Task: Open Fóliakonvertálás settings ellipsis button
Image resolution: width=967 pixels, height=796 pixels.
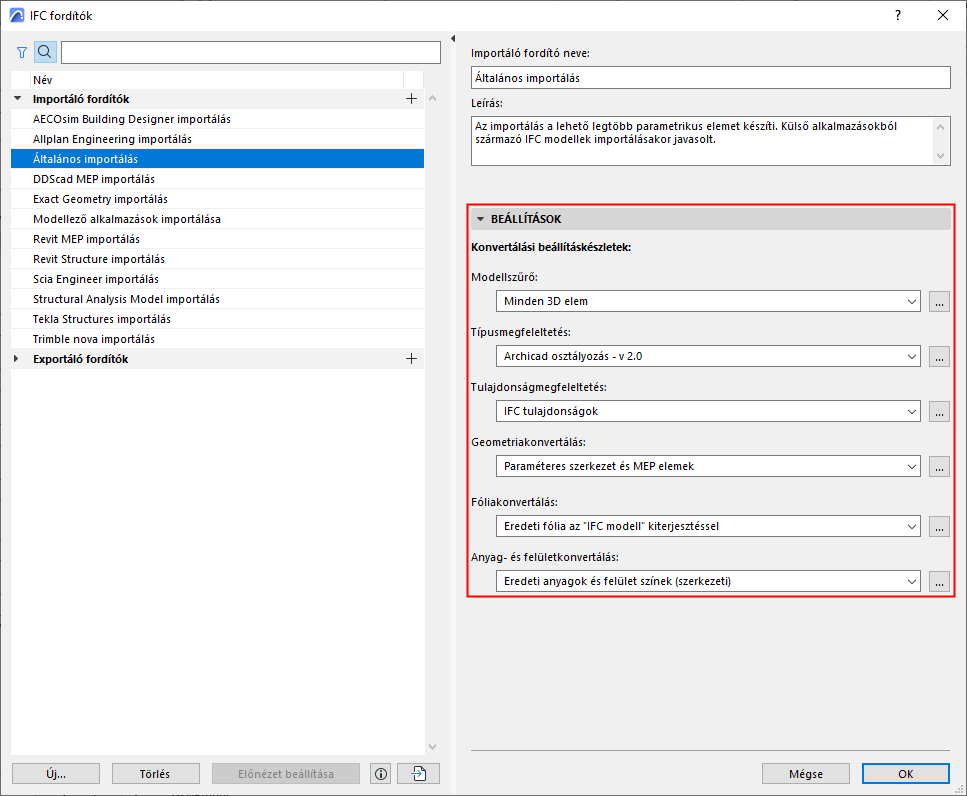Action: (939, 527)
